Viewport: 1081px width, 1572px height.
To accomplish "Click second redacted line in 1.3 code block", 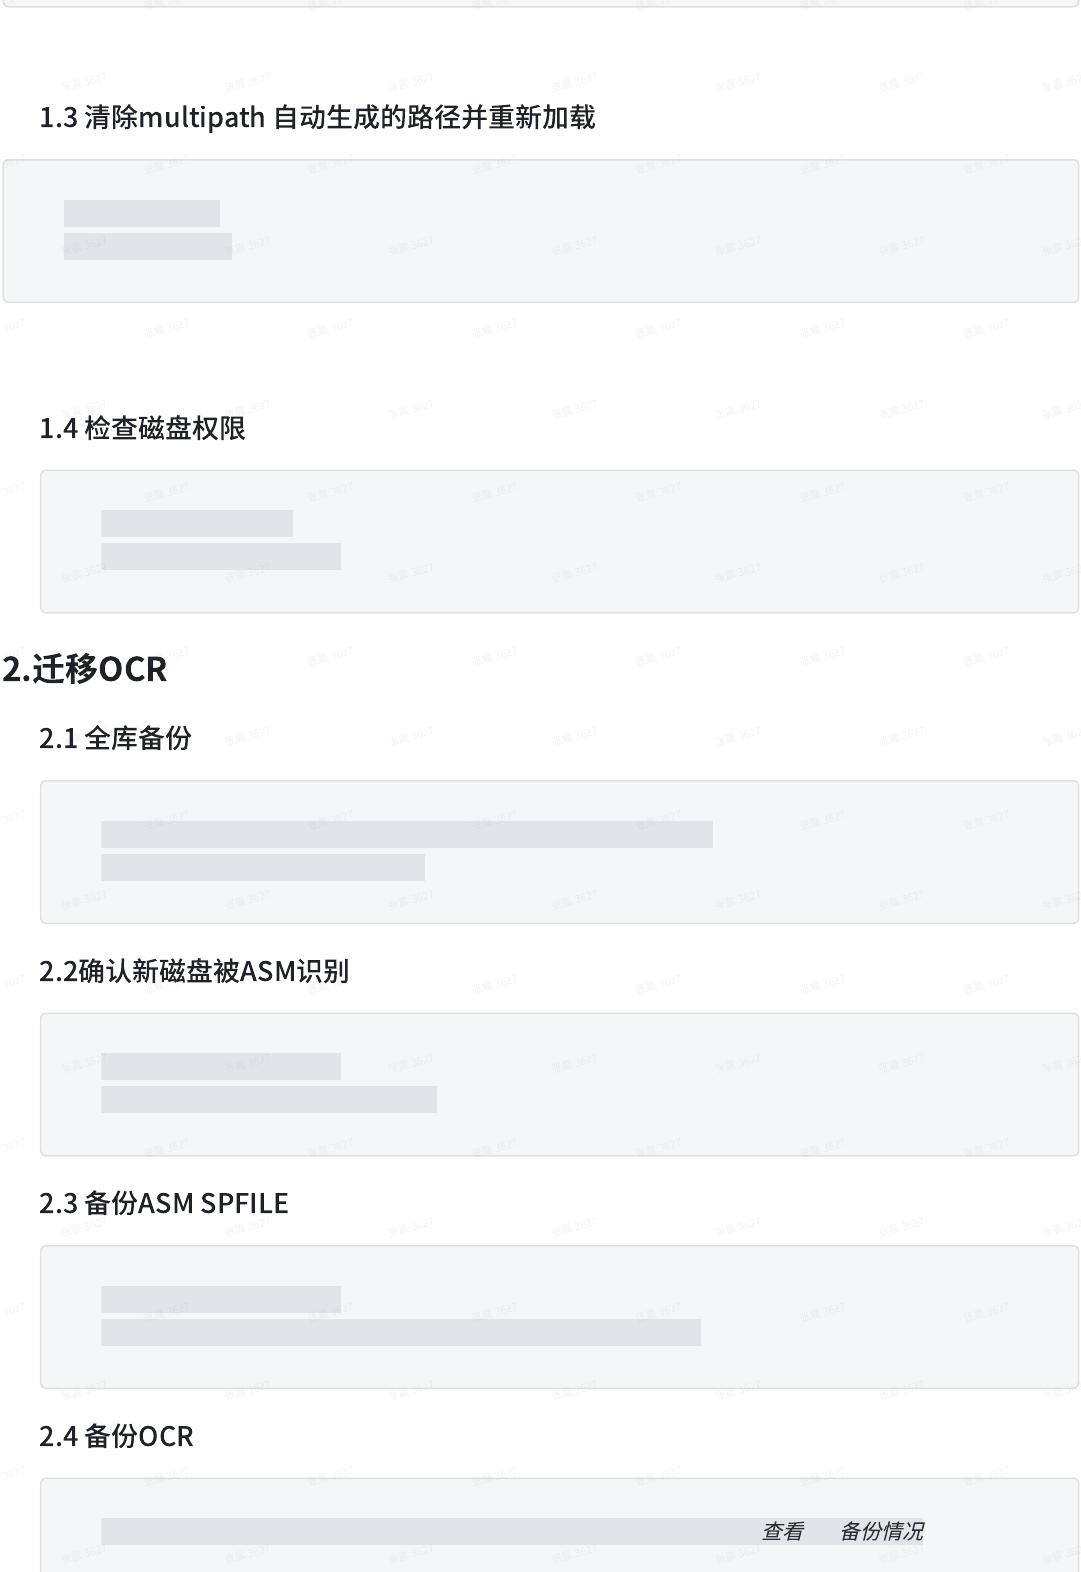I will click(148, 246).
